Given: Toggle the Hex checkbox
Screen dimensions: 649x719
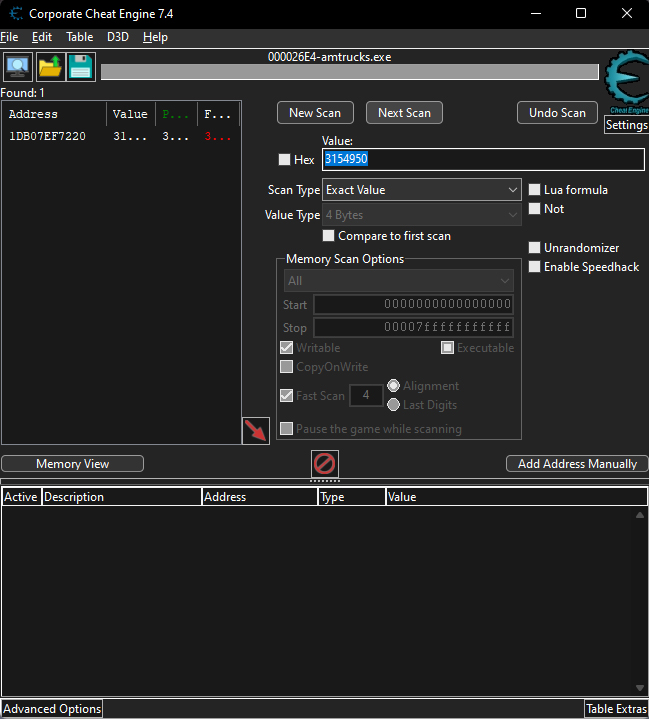Looking at the screenshot, I should pos(284,160).
